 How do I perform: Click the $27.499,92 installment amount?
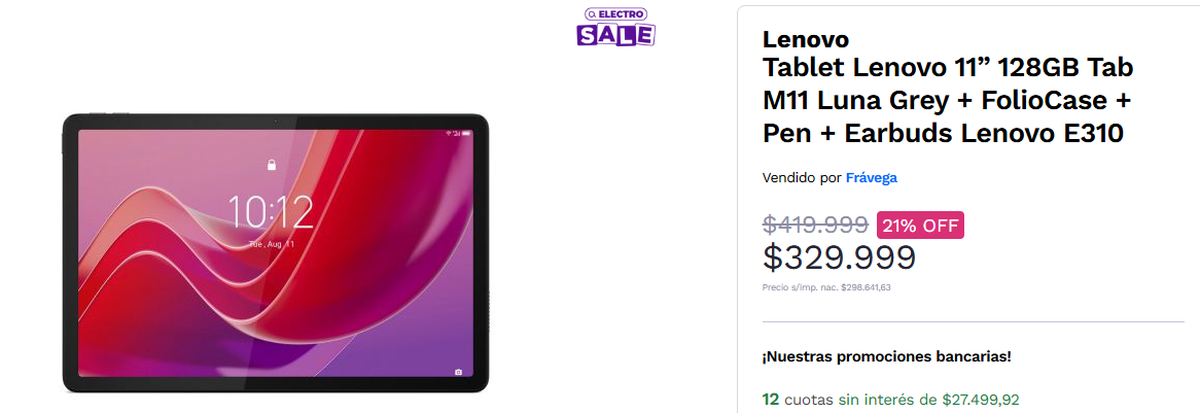(980, 399)
